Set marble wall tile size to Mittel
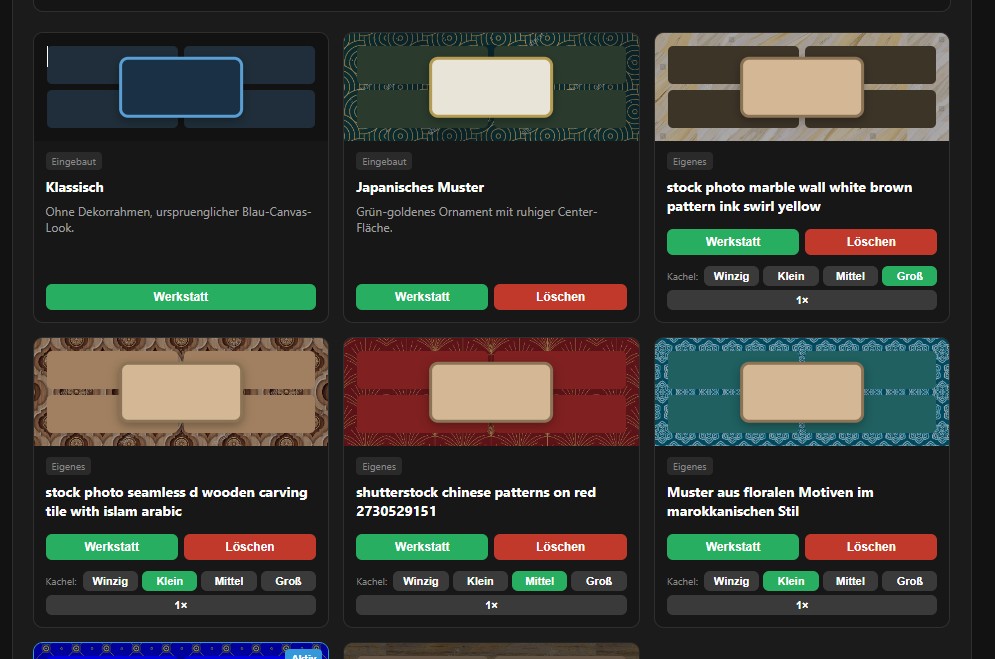Screen dimensions: 995x659 (x=850, y=277)
